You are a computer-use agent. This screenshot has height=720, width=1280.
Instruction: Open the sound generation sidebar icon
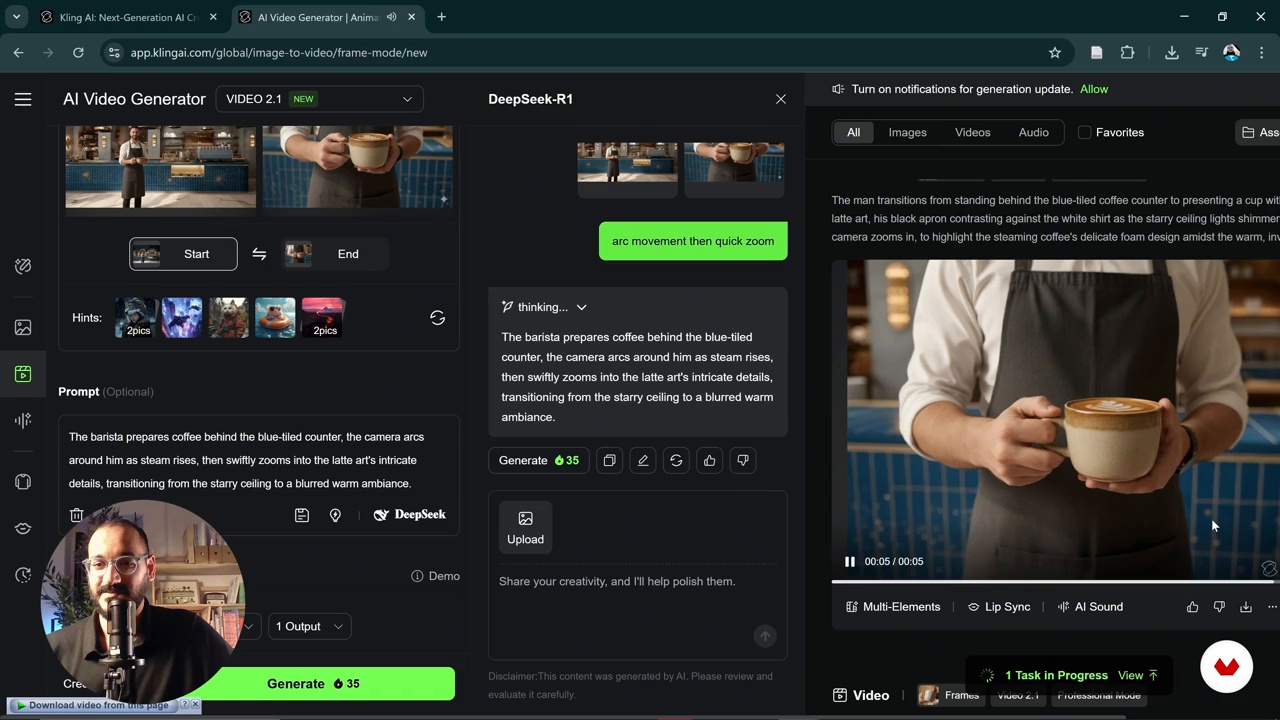tap(23, 420)
